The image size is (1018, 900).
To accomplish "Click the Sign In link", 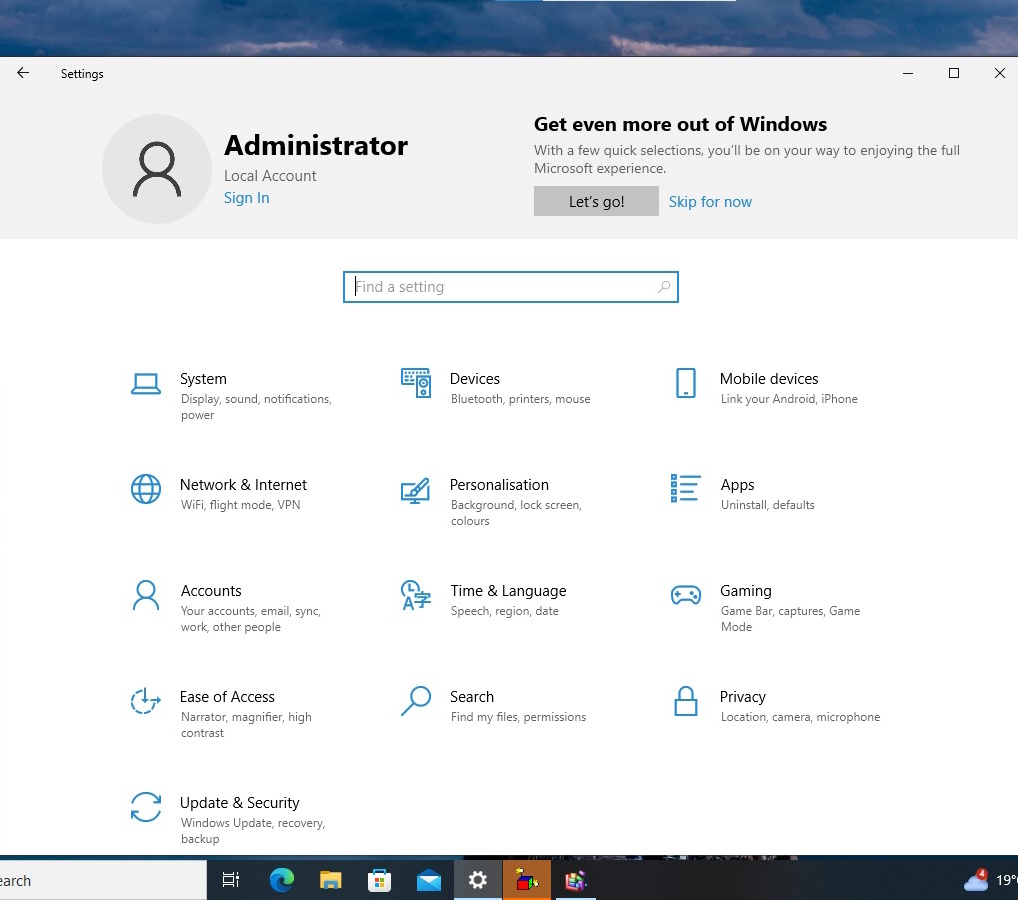I will (246, 198).
